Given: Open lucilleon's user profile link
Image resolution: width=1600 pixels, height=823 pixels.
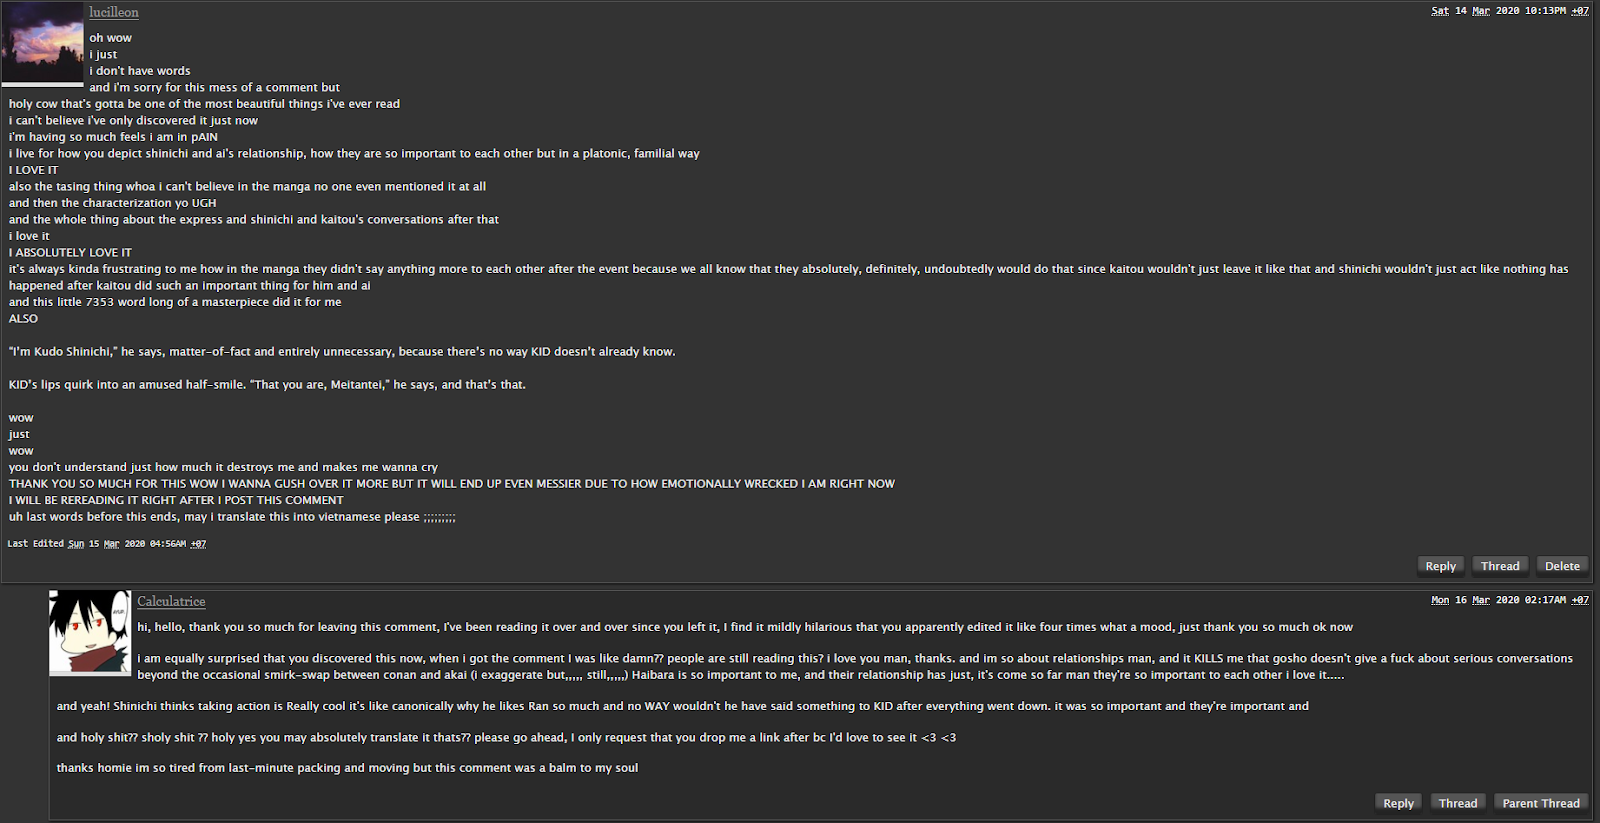Looking at the screenshot, I should (114, 12).
